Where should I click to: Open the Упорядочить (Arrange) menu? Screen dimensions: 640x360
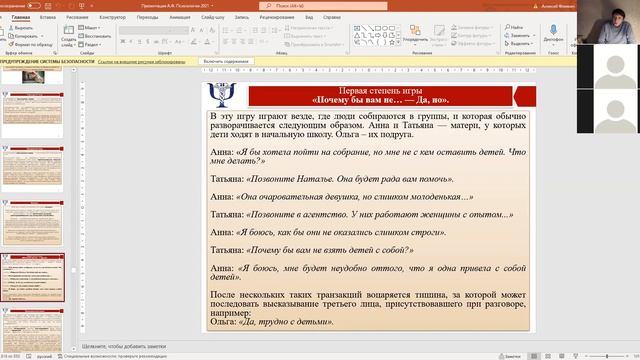click(415, 34)
